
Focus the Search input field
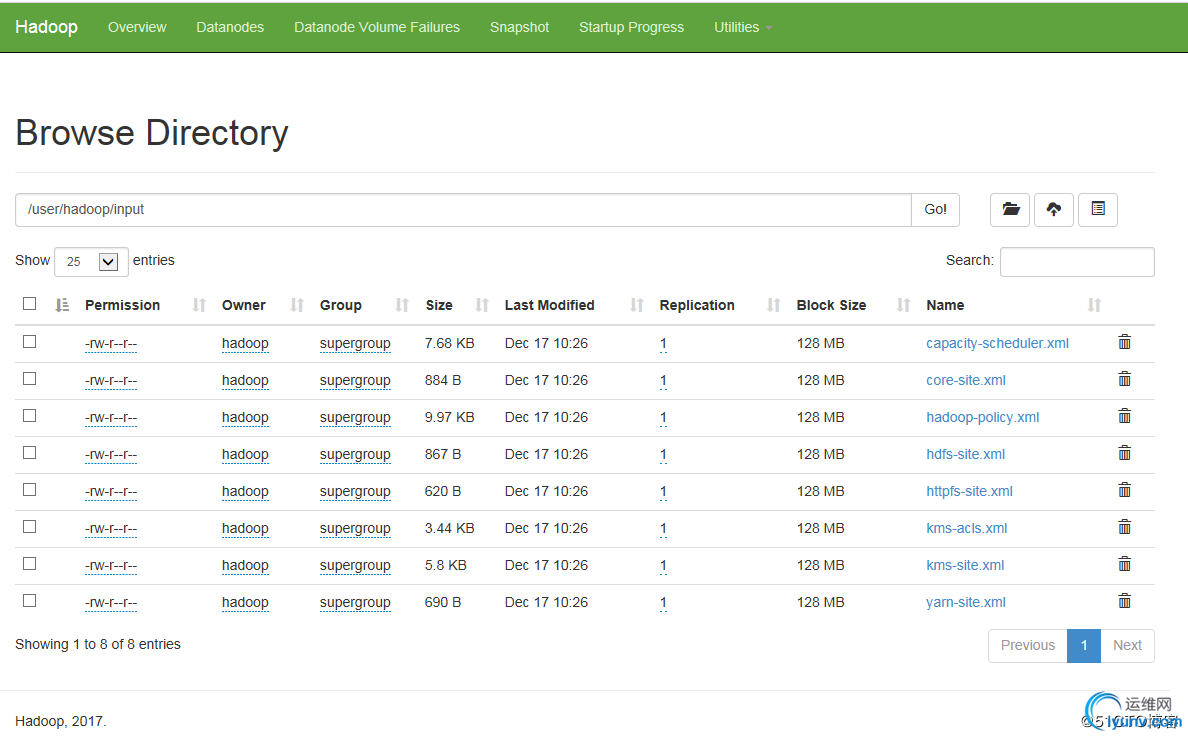[1077, 261]
